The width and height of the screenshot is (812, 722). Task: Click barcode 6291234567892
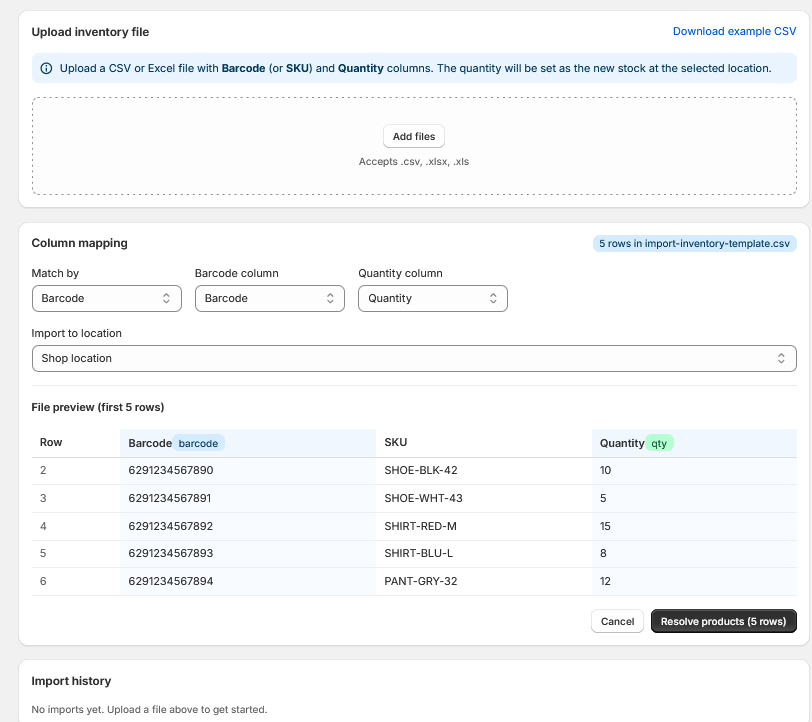(x=171, y=526)
